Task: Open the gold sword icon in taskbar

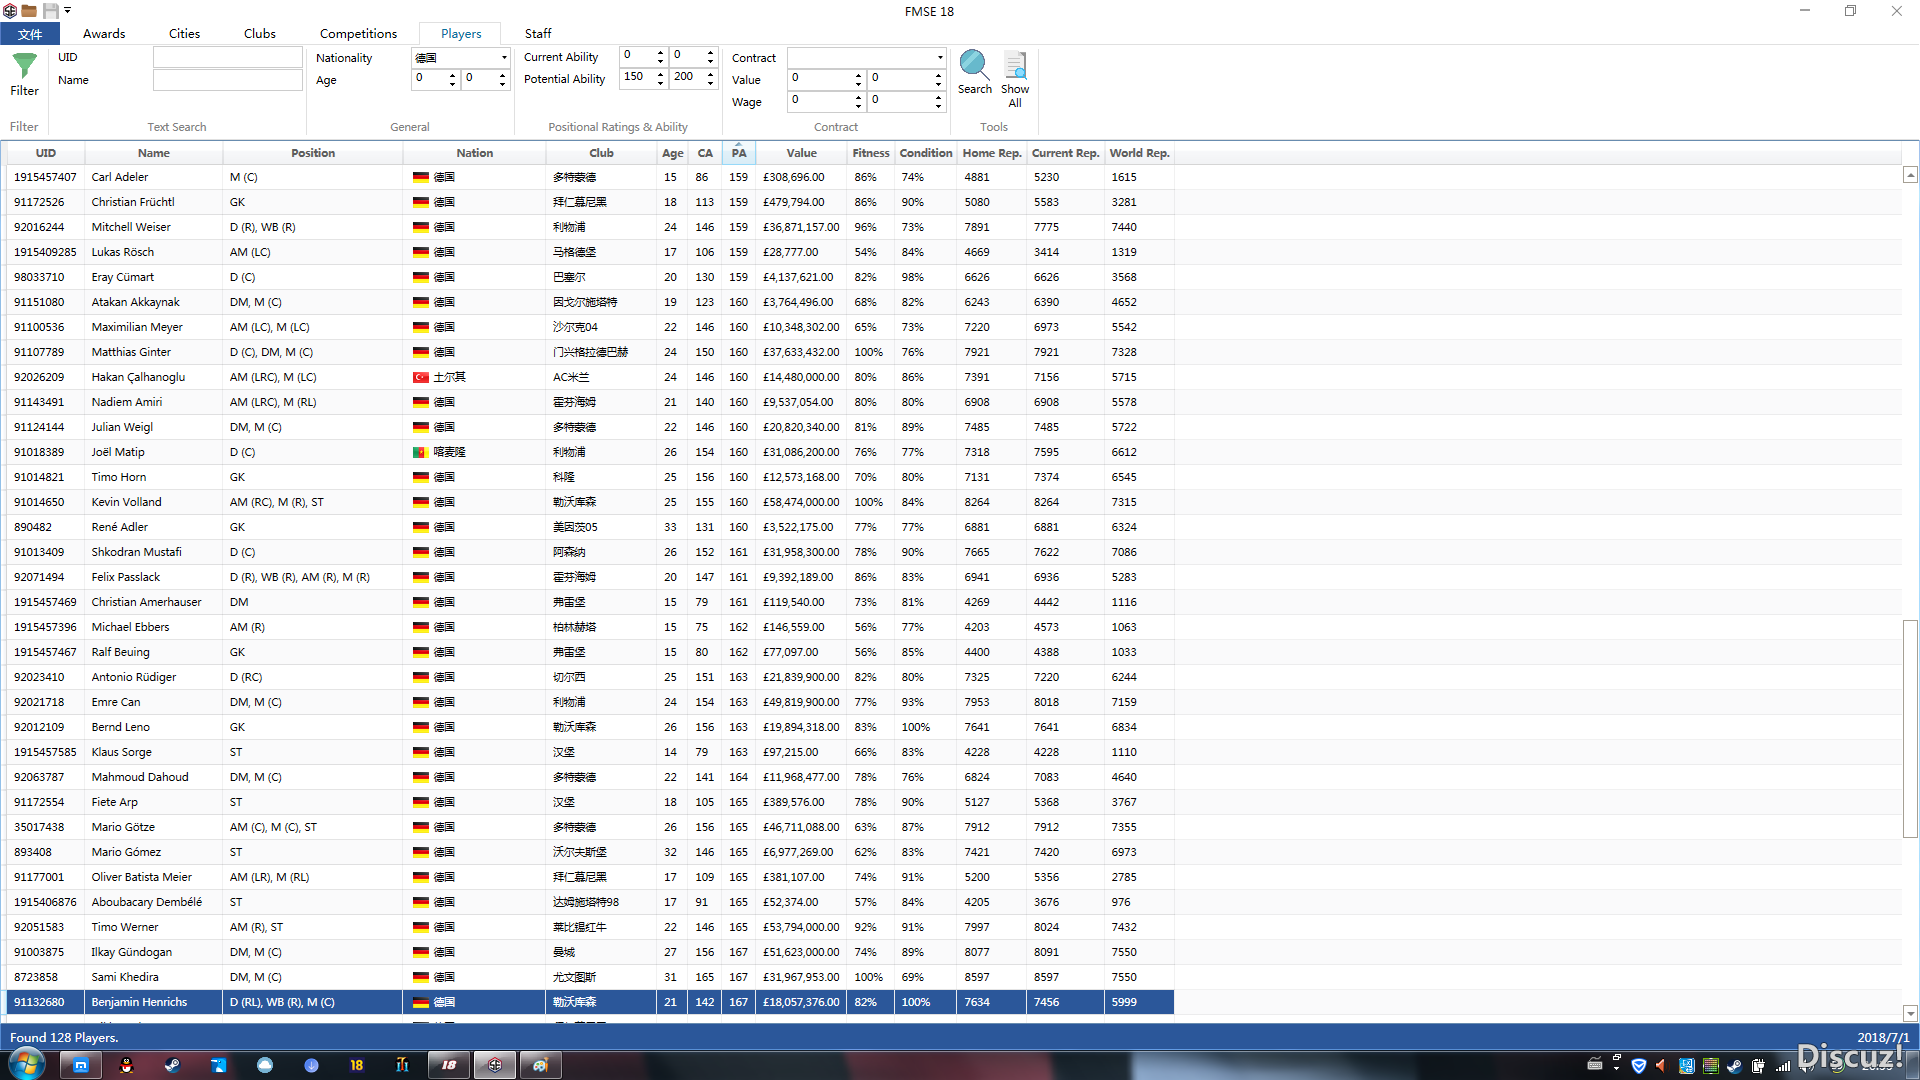Action: coord(402,1065)
